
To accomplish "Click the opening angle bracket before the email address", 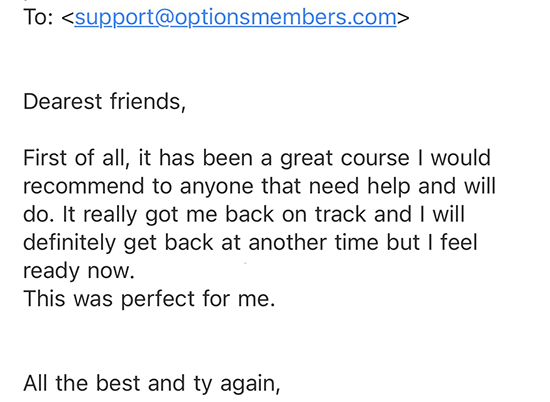I will [x=68, y=17].
